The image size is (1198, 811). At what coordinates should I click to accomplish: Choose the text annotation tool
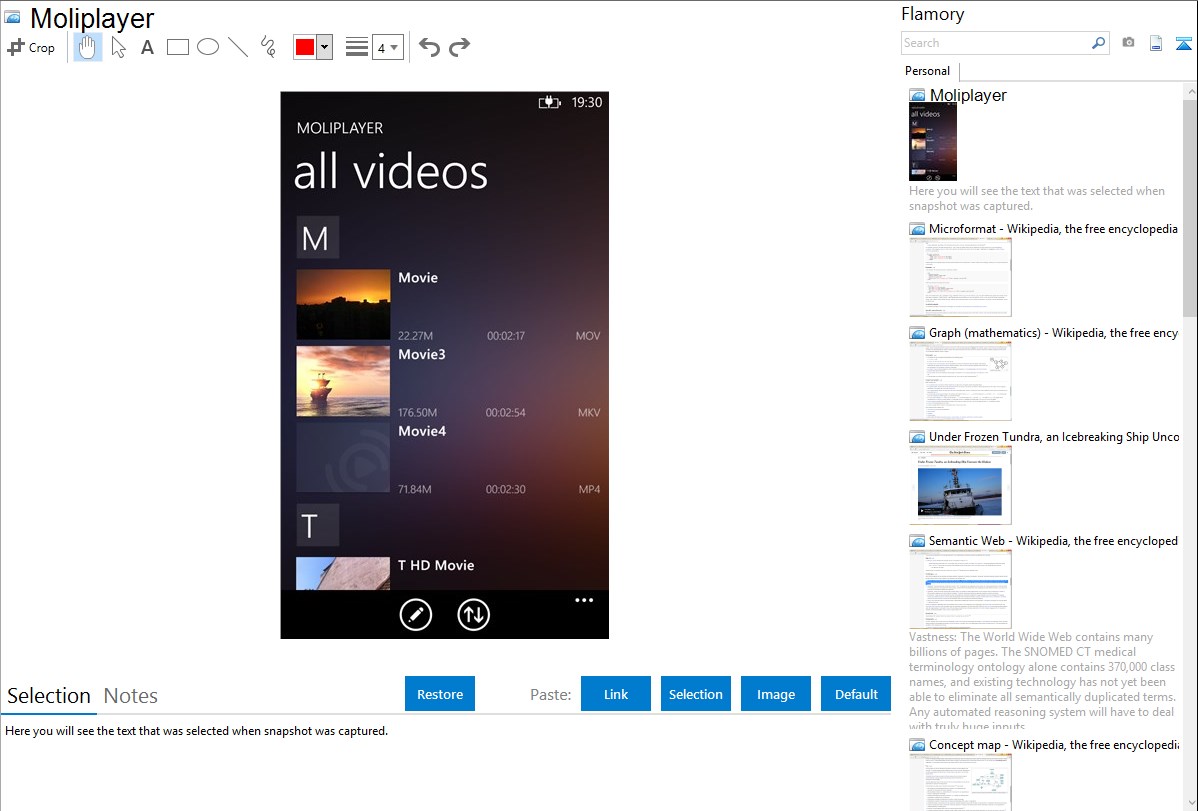tap(147, 47)
